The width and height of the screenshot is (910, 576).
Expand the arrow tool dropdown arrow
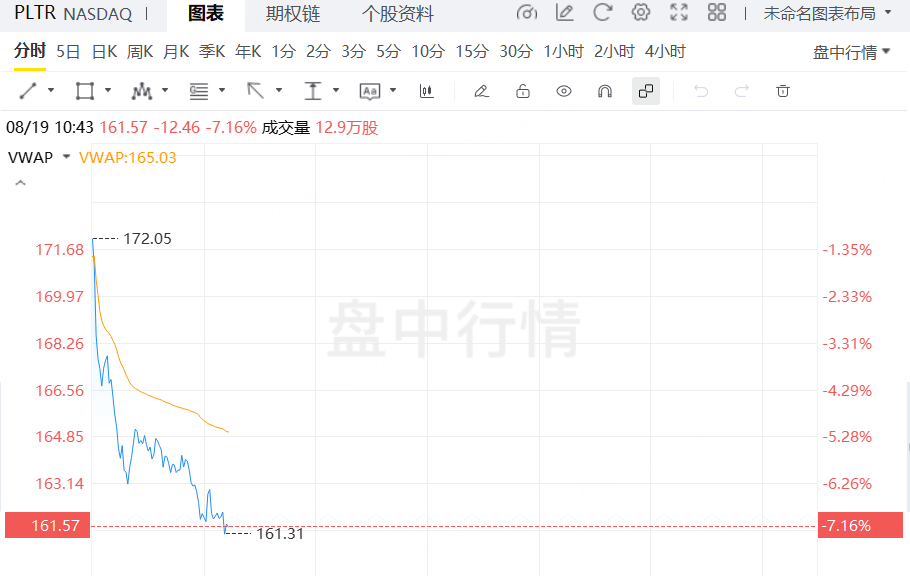click(x=279, y=90)
